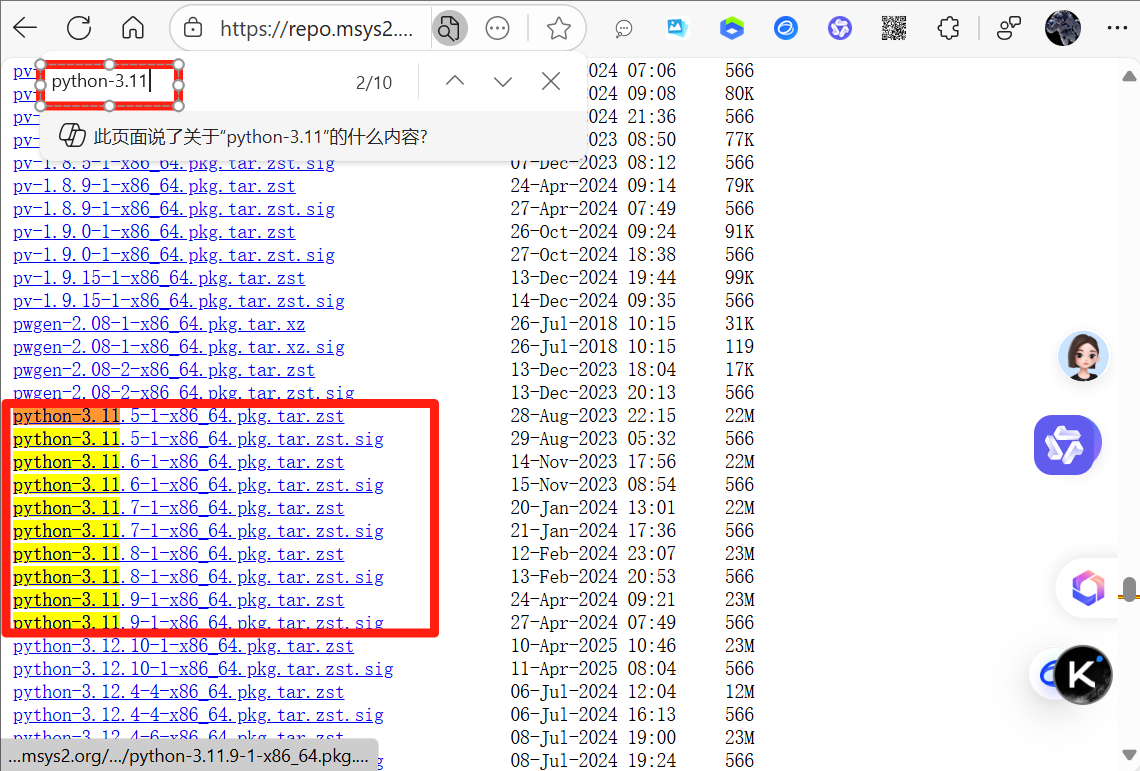View site information lock icon
The image size is (1140, 771).
(x=193, y=28)
